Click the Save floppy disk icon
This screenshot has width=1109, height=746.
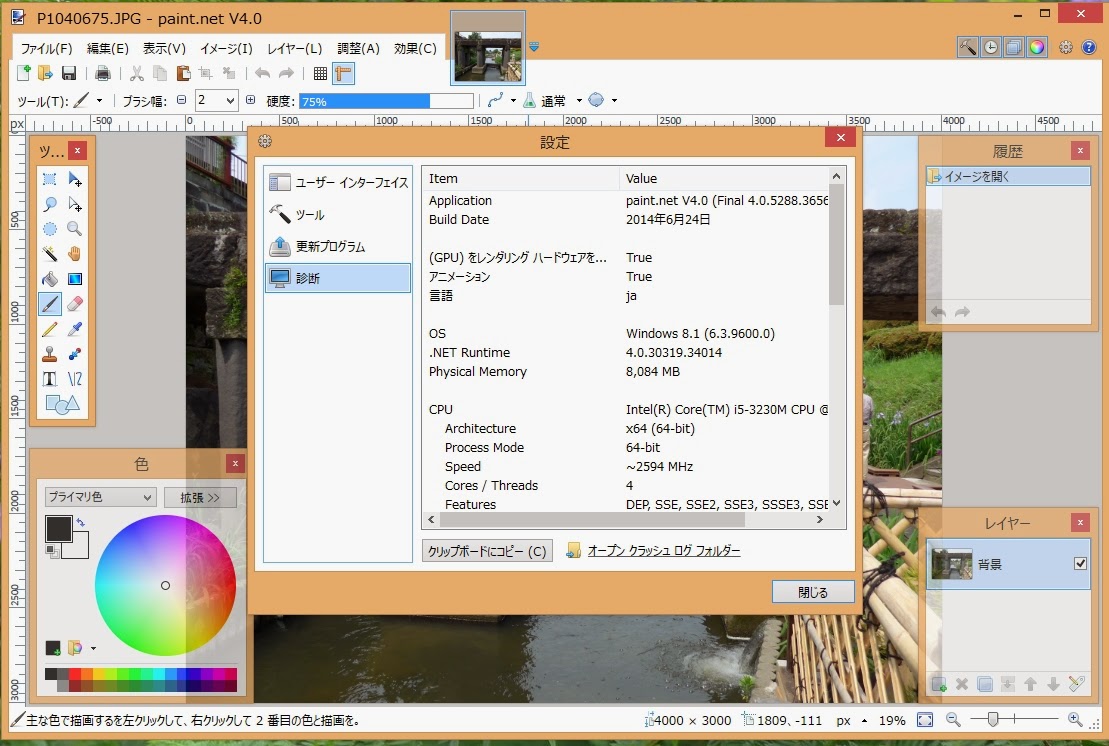point(69,73)
